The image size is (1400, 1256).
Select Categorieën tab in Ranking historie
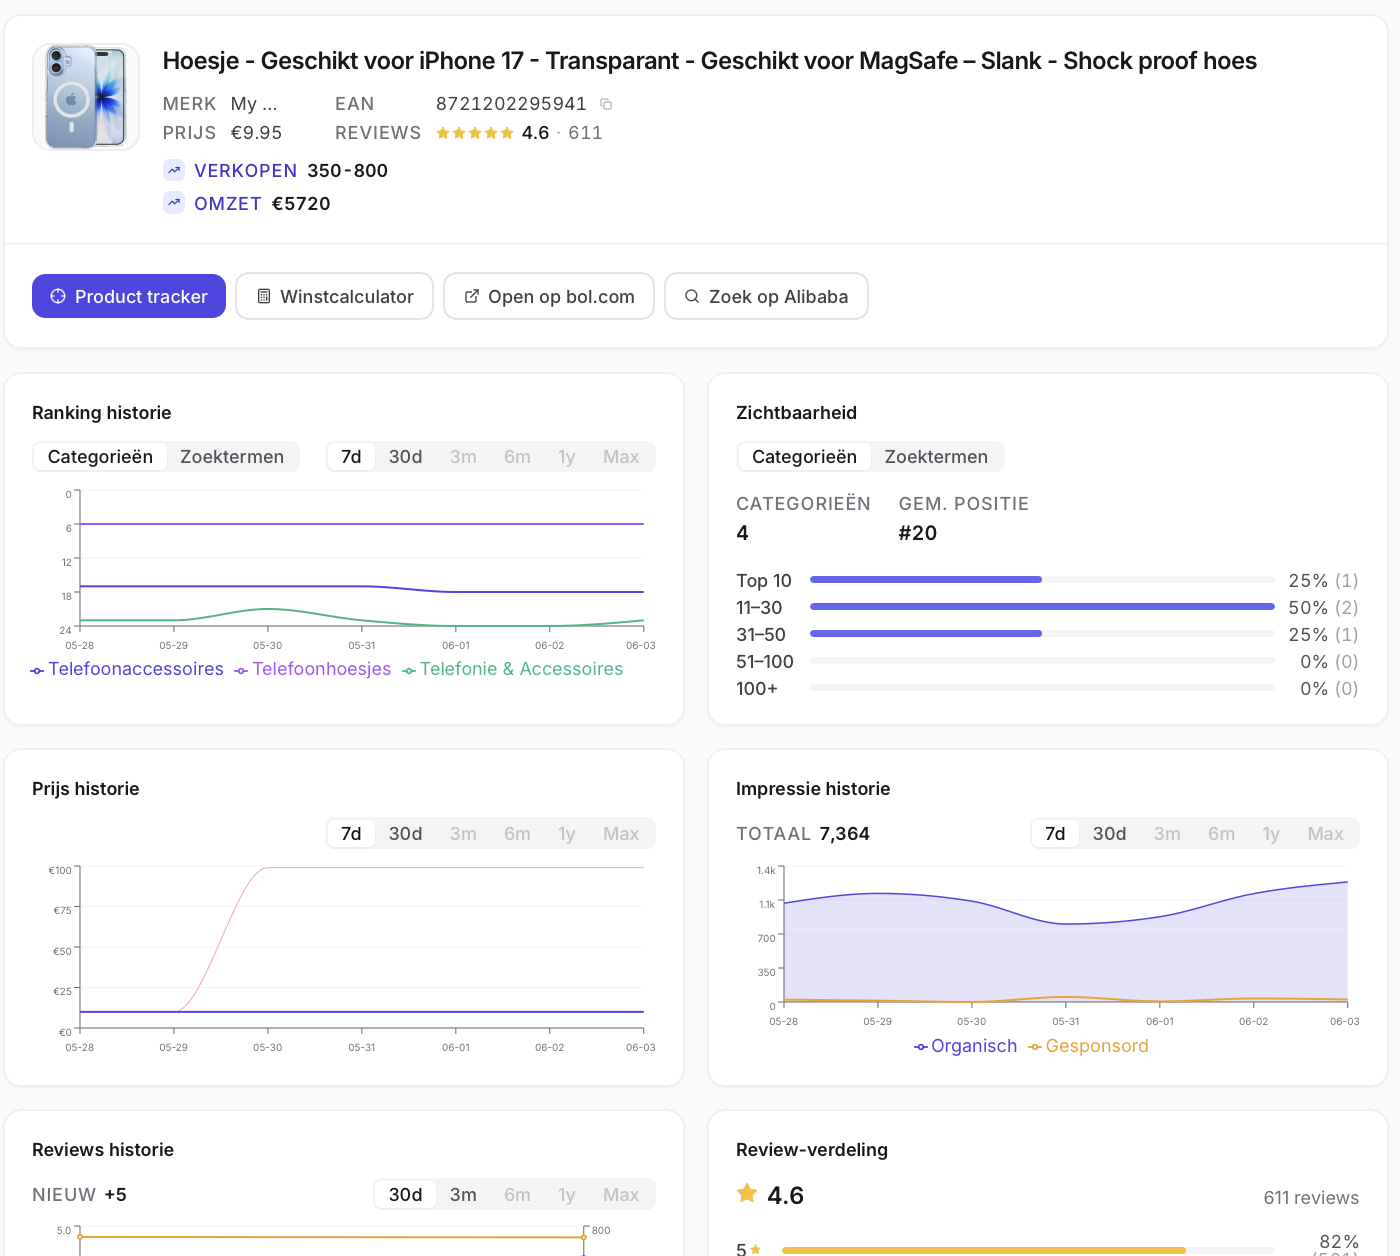click(100, 457)
